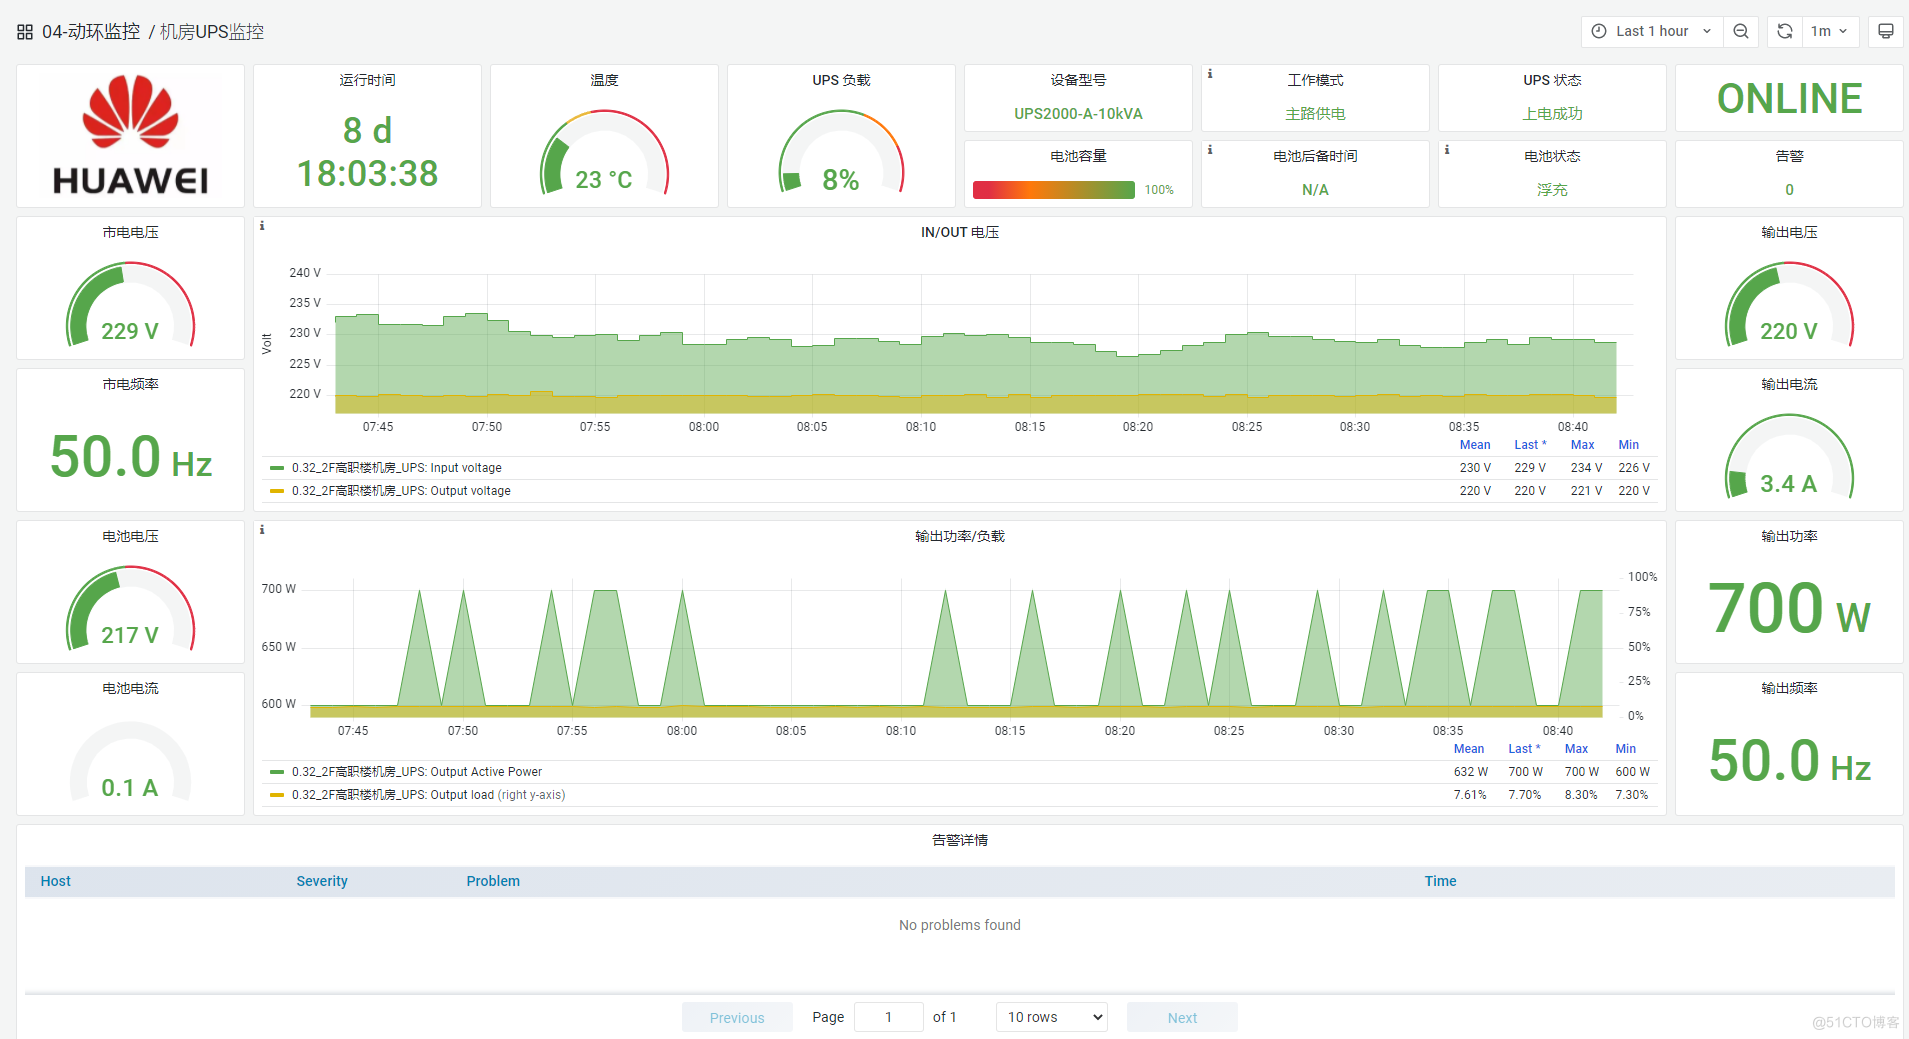The height and width of the screenshot is (1039, 1909).
Task: Open the 电池电流 panel title menu
Action: pos(130,688)
